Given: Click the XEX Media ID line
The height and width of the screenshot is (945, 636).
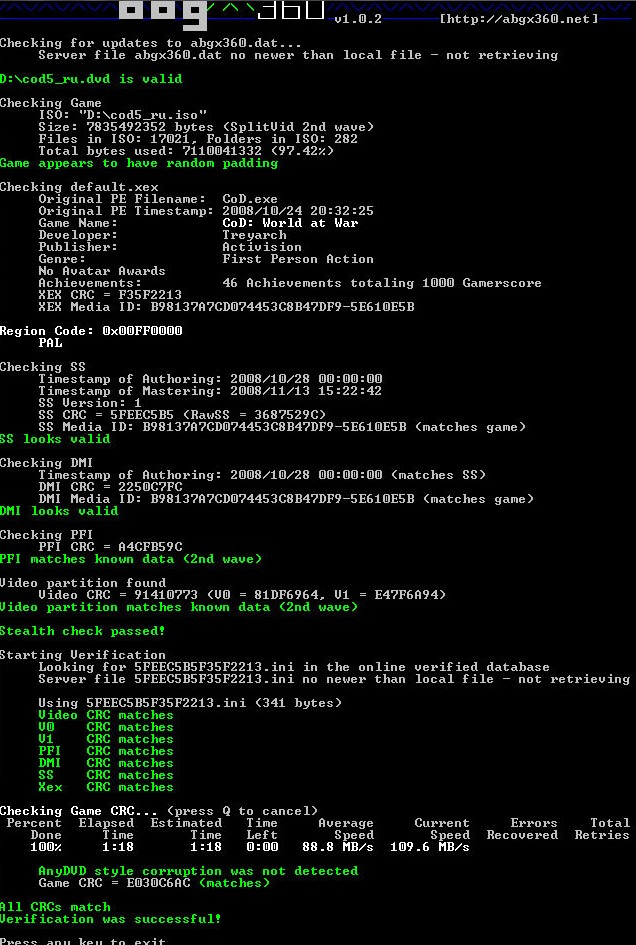Looking at the screenshot, I should point(226,307).
